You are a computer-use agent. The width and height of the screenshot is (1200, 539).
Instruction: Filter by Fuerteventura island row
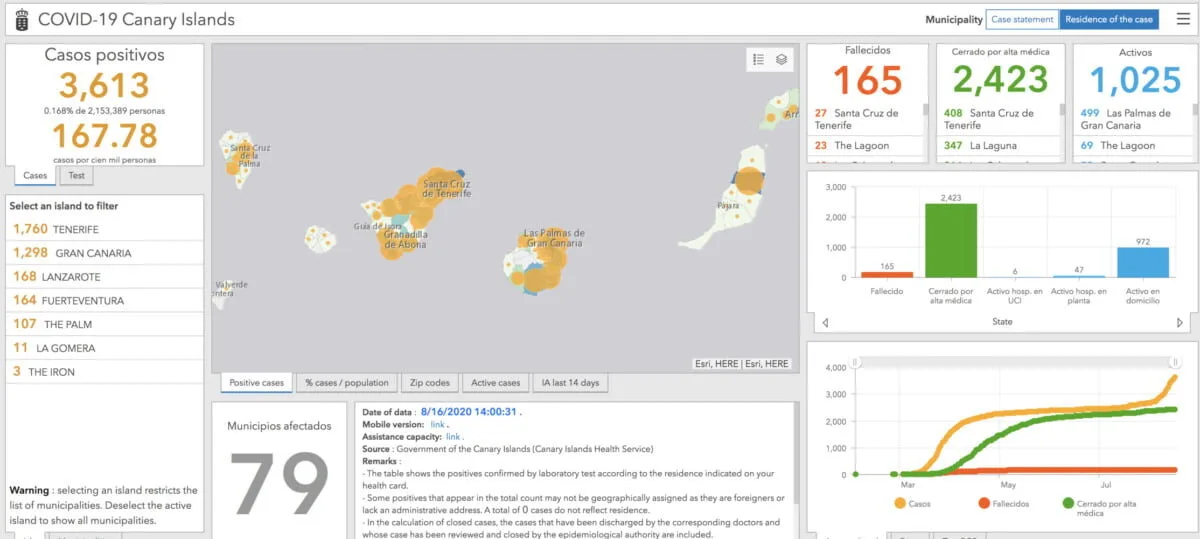click(x=105, y=300)
